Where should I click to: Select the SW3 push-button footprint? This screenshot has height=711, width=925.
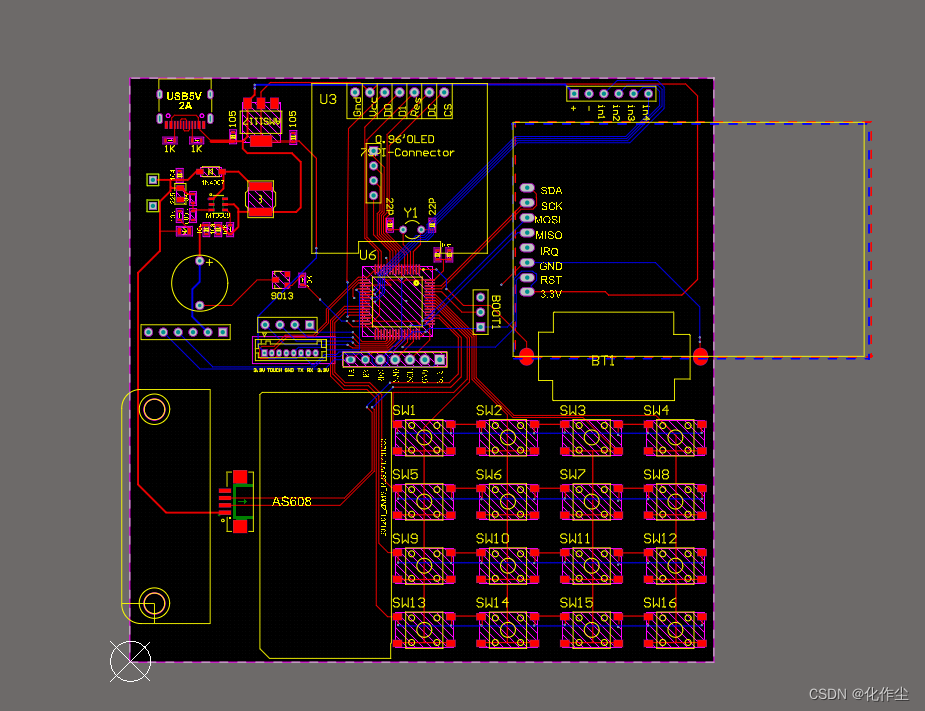[592, 438]
